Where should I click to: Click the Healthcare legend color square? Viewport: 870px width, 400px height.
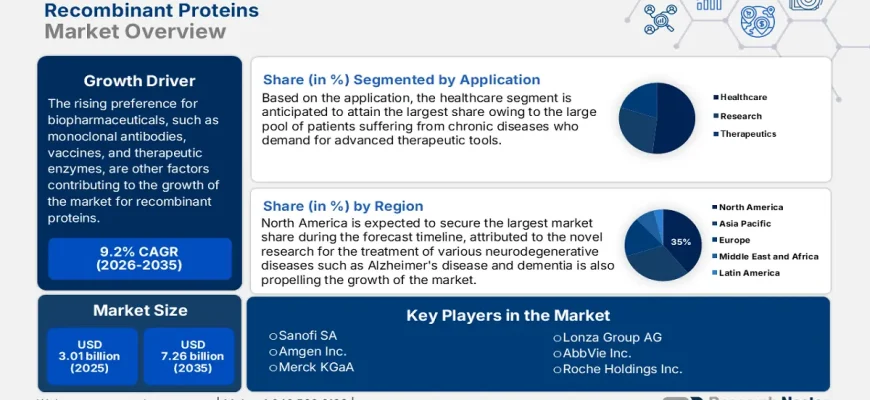pos(715,97)
